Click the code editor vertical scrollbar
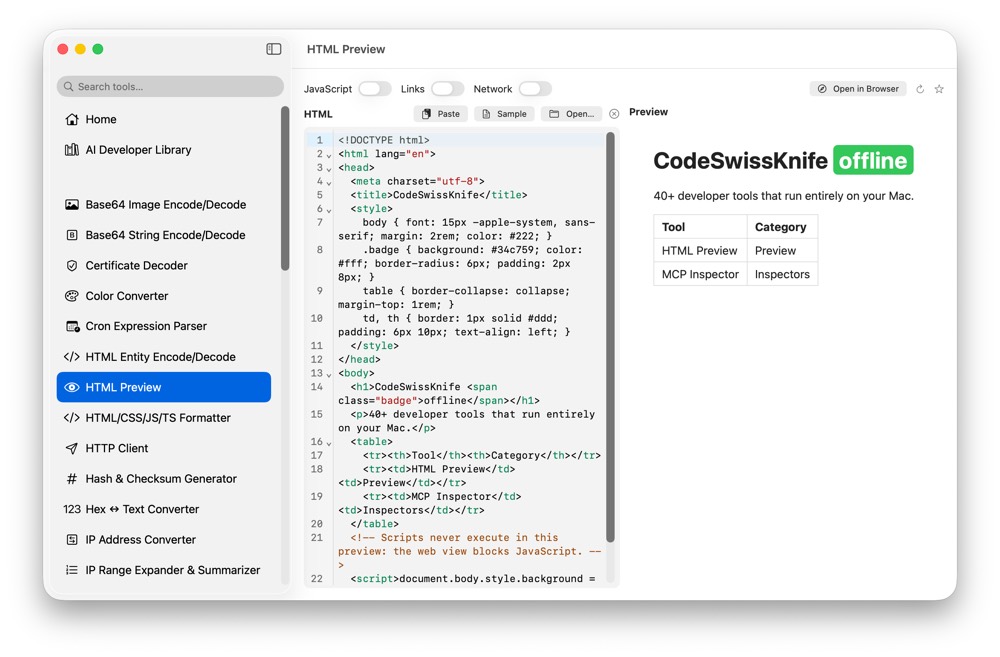The image size is (1000, 657). coord(610,337)
